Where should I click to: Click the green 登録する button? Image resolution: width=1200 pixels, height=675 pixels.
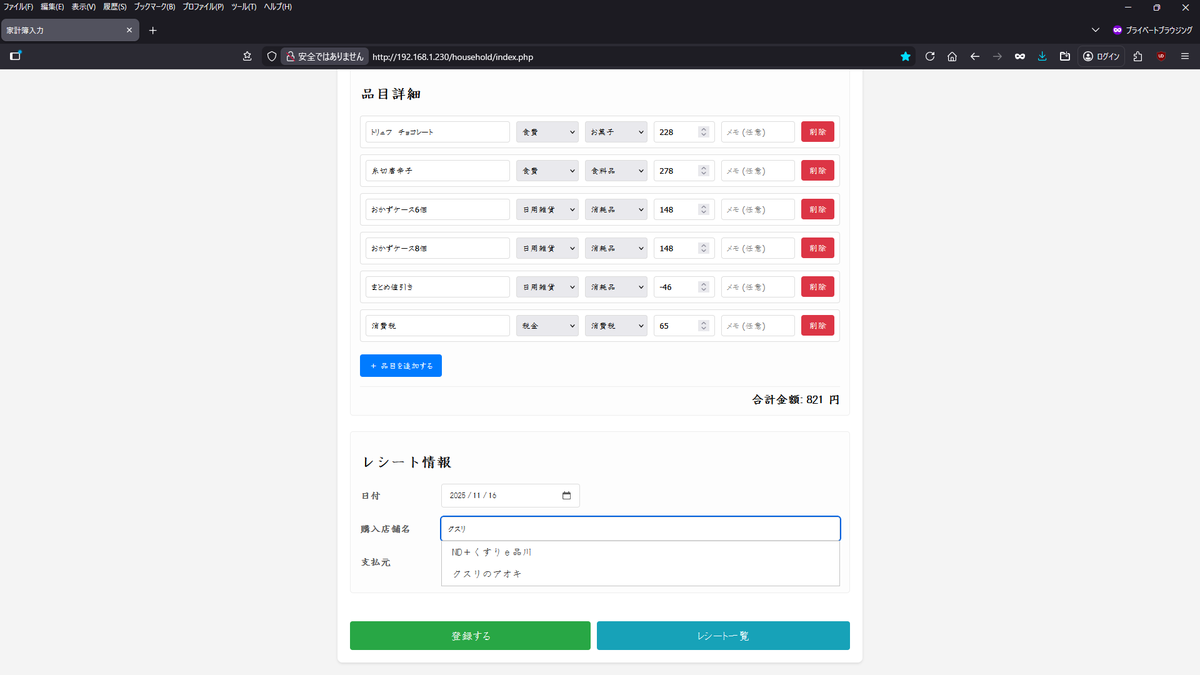tap(470, 636)
